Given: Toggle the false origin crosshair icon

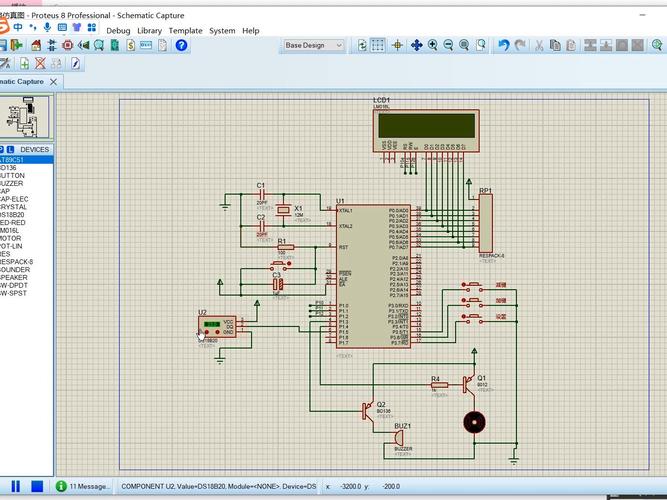Looking at the screenshot, I should (x=397, y=45).
